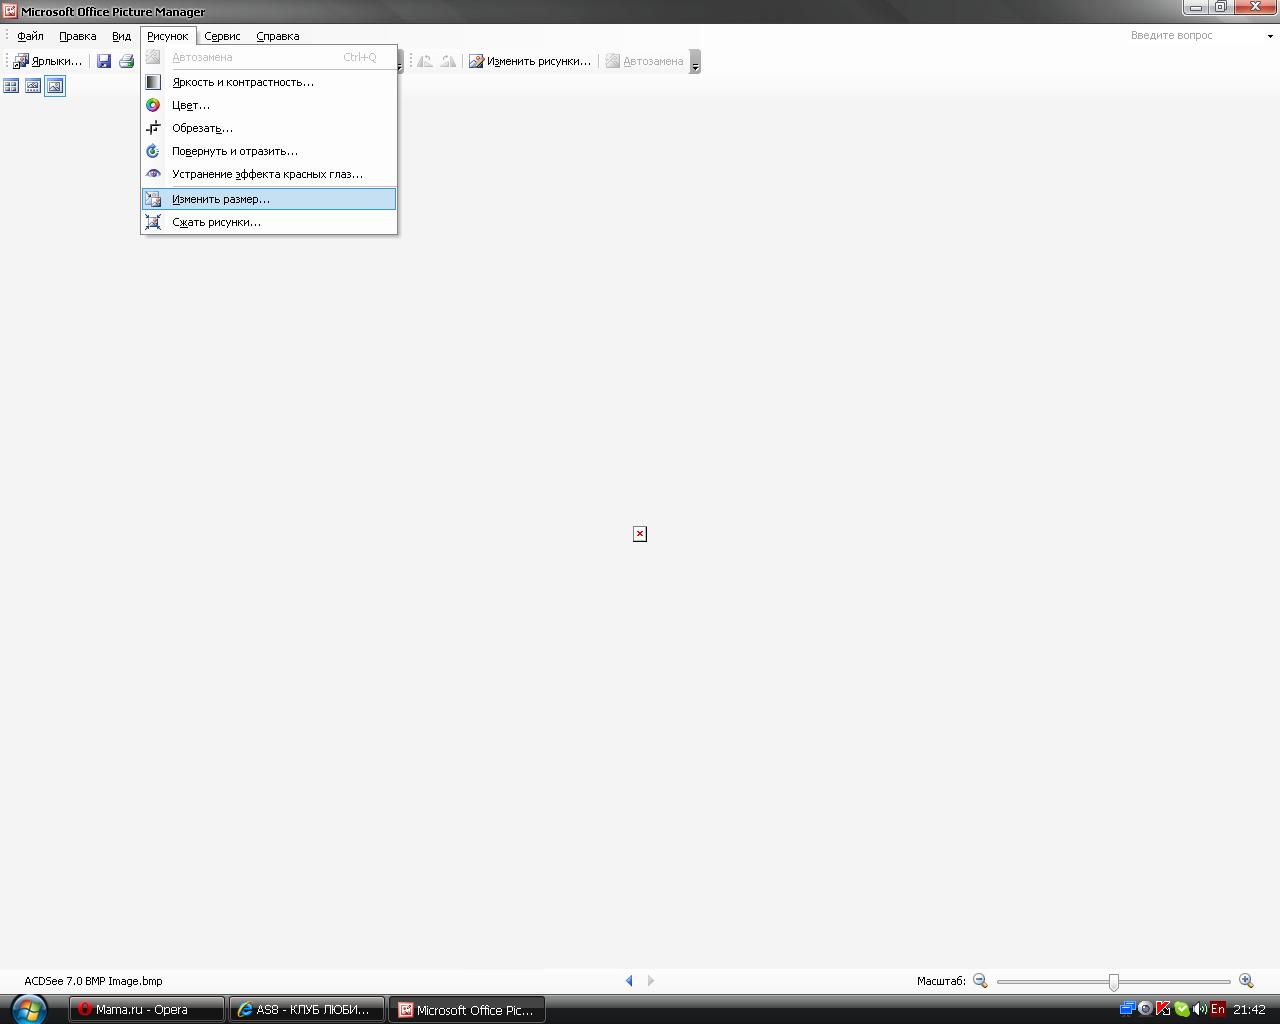Switch to single picture view
1280x1024 pixels.
point(55,86)
